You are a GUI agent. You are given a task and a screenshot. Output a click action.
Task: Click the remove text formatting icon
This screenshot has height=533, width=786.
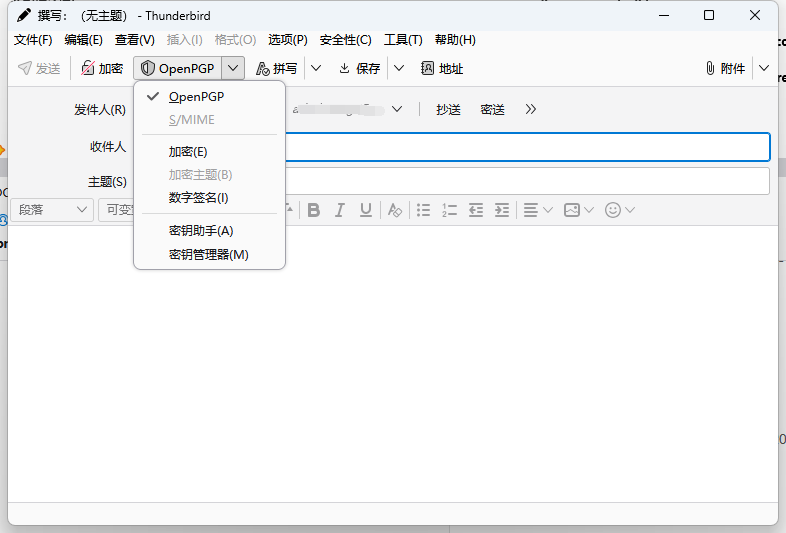point(395,210)
